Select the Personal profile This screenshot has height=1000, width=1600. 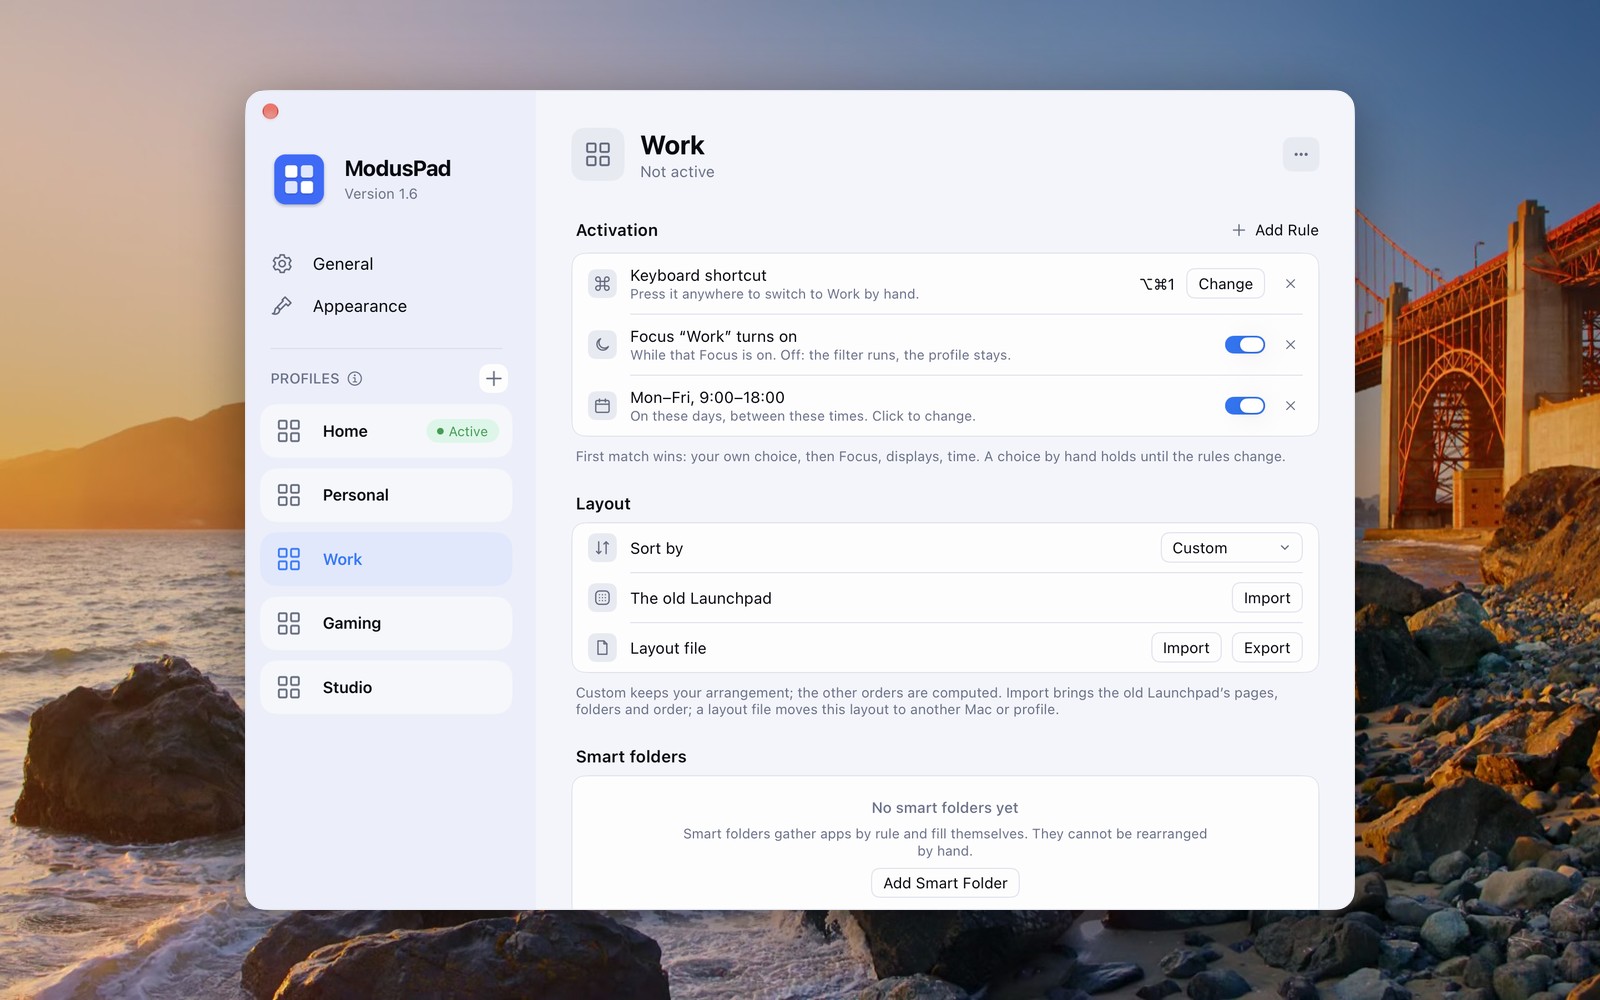tap(386, 495)
